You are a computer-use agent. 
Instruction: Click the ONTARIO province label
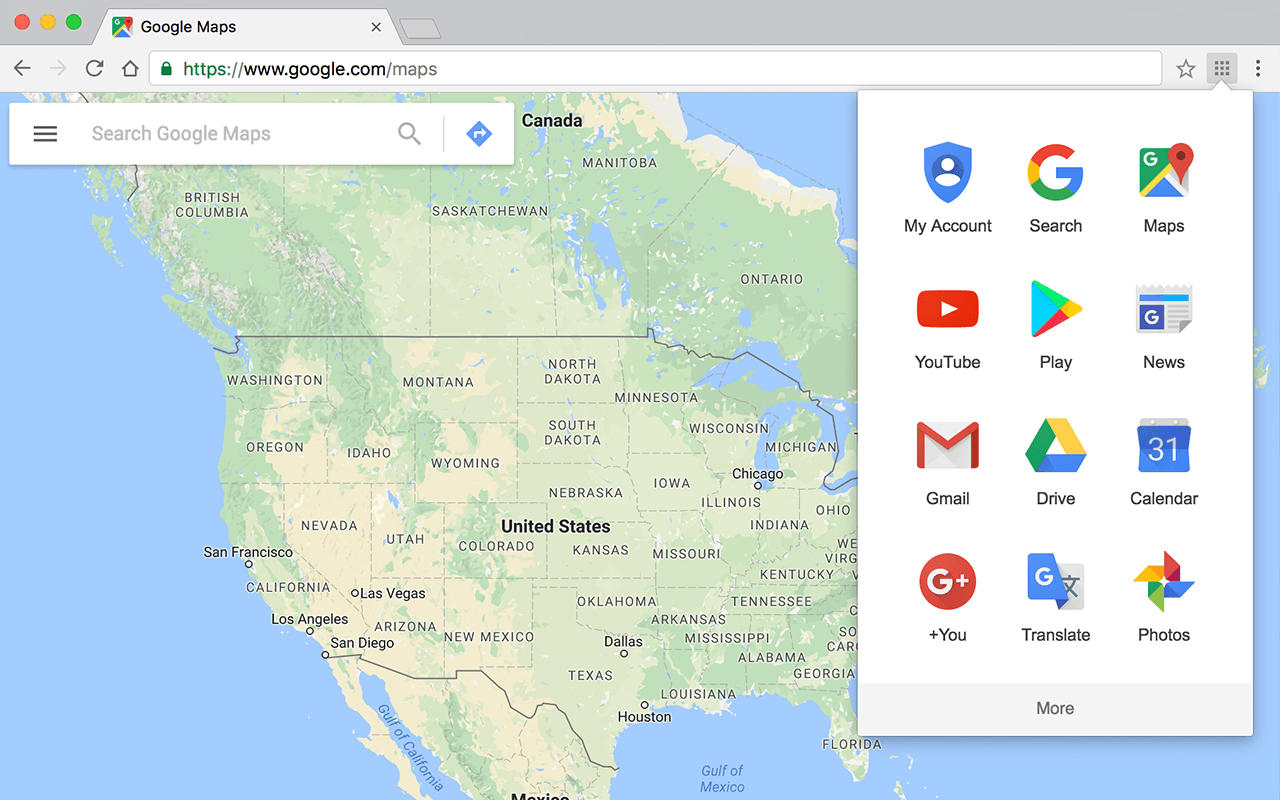click(771, 279)
